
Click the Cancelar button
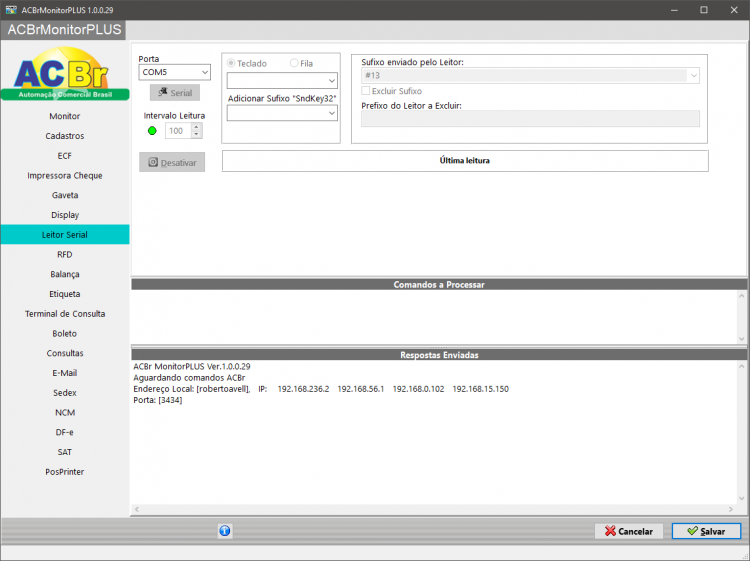[629, 531]
